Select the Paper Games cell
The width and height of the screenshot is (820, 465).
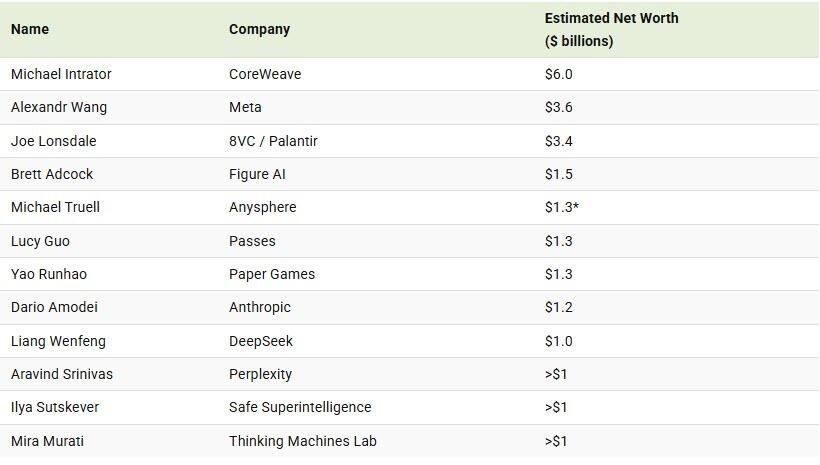272,274
